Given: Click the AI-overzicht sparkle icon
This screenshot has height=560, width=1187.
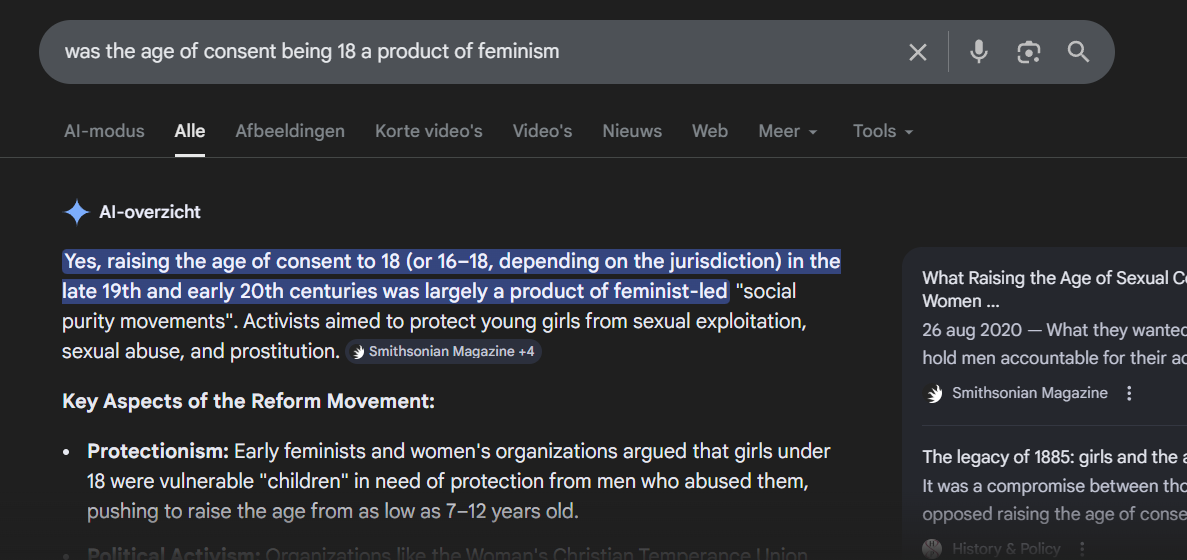Looking at the screenshot, I should (77, 212).
